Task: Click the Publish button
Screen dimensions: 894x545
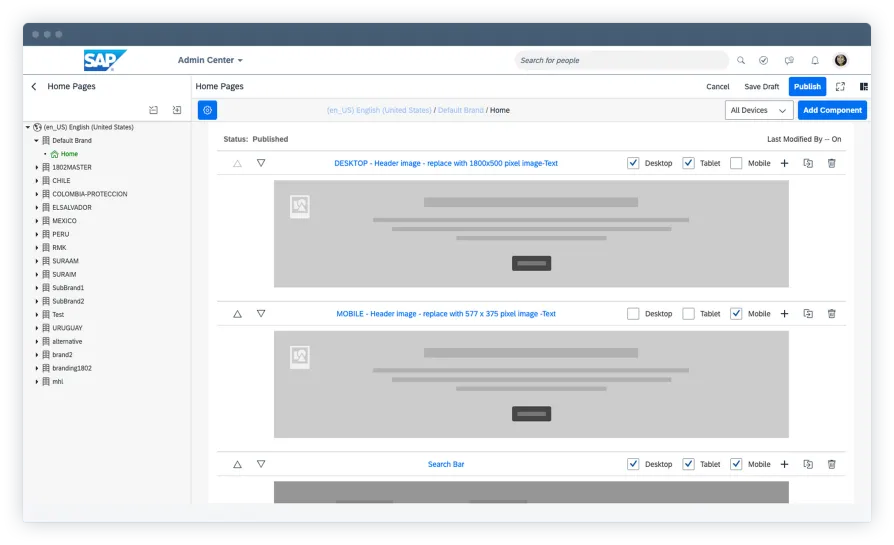Action: (x=807, y=87)
